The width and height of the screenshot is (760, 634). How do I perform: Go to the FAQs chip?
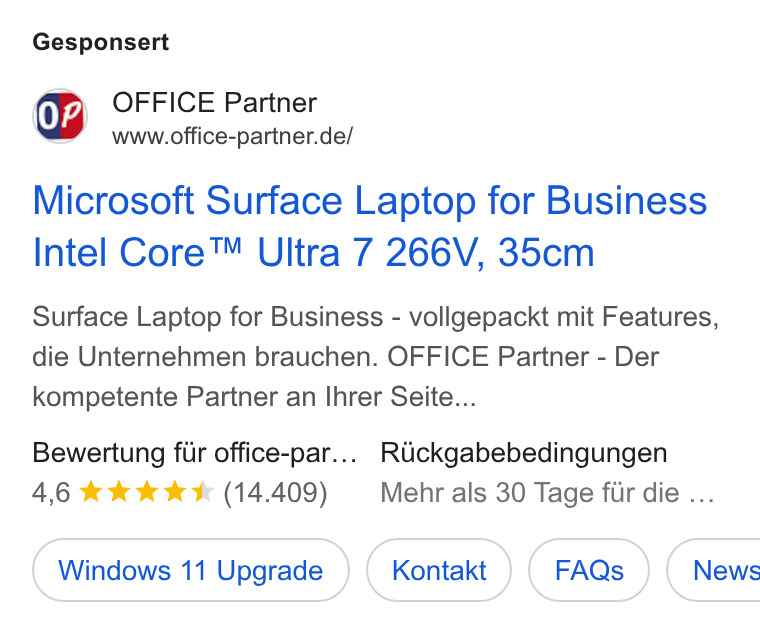(589, 570)
